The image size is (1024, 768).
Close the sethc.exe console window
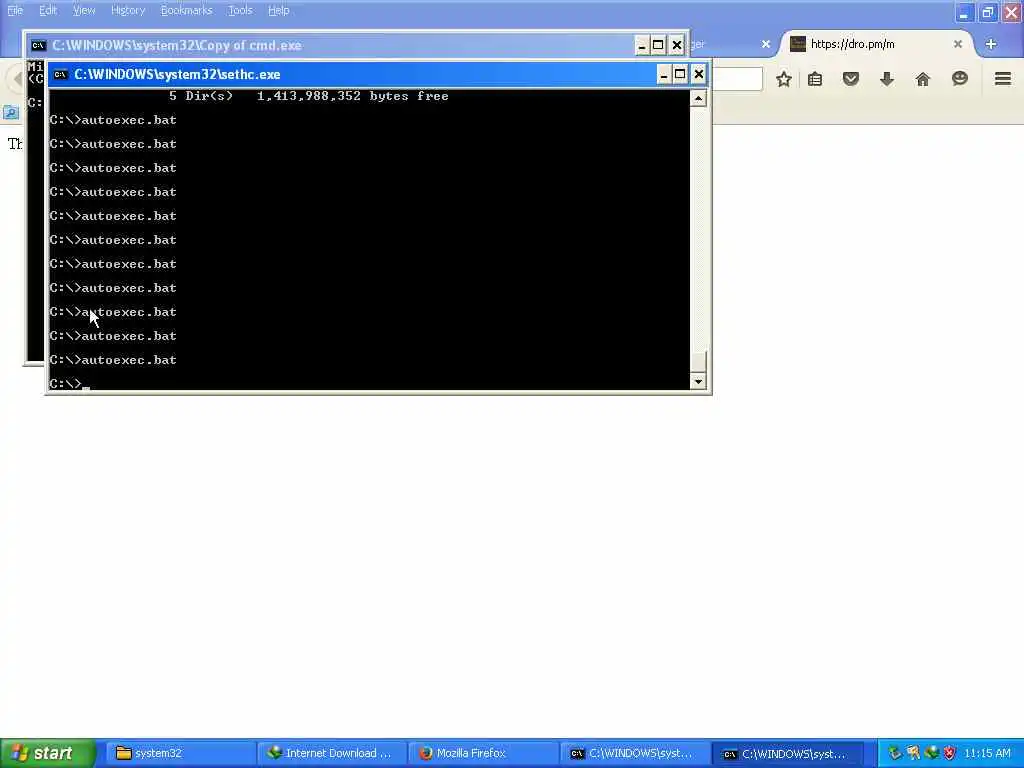[x=699, y=74]
